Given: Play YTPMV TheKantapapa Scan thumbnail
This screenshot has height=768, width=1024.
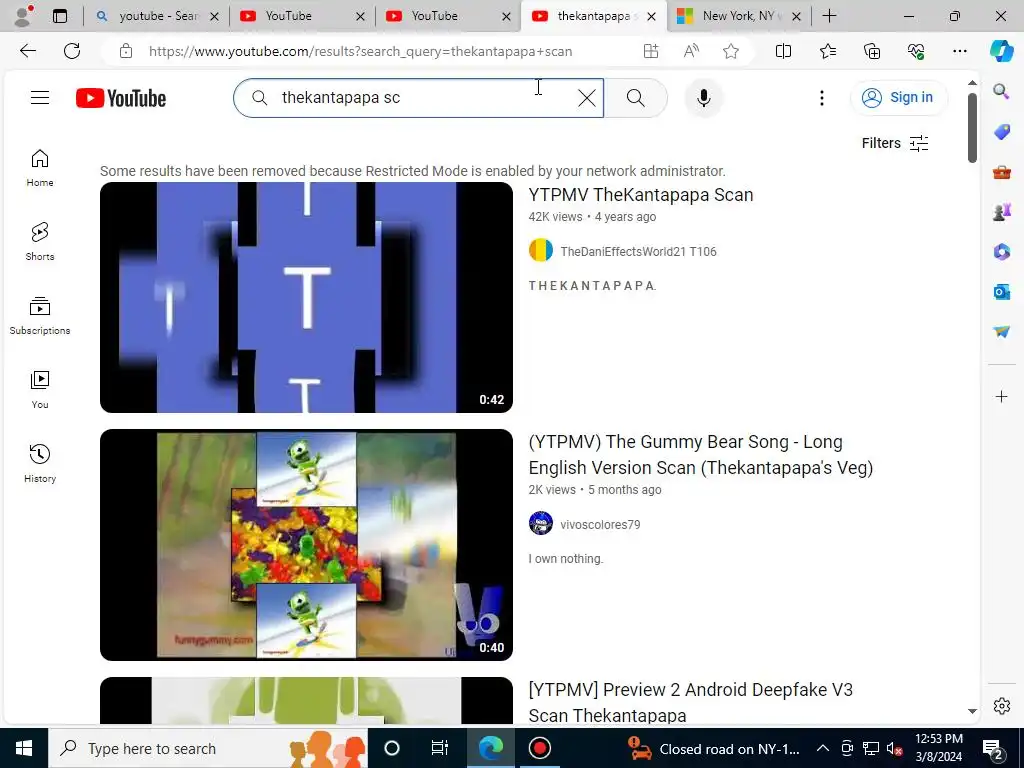Looking at the screenshot, I should point(306,298).
